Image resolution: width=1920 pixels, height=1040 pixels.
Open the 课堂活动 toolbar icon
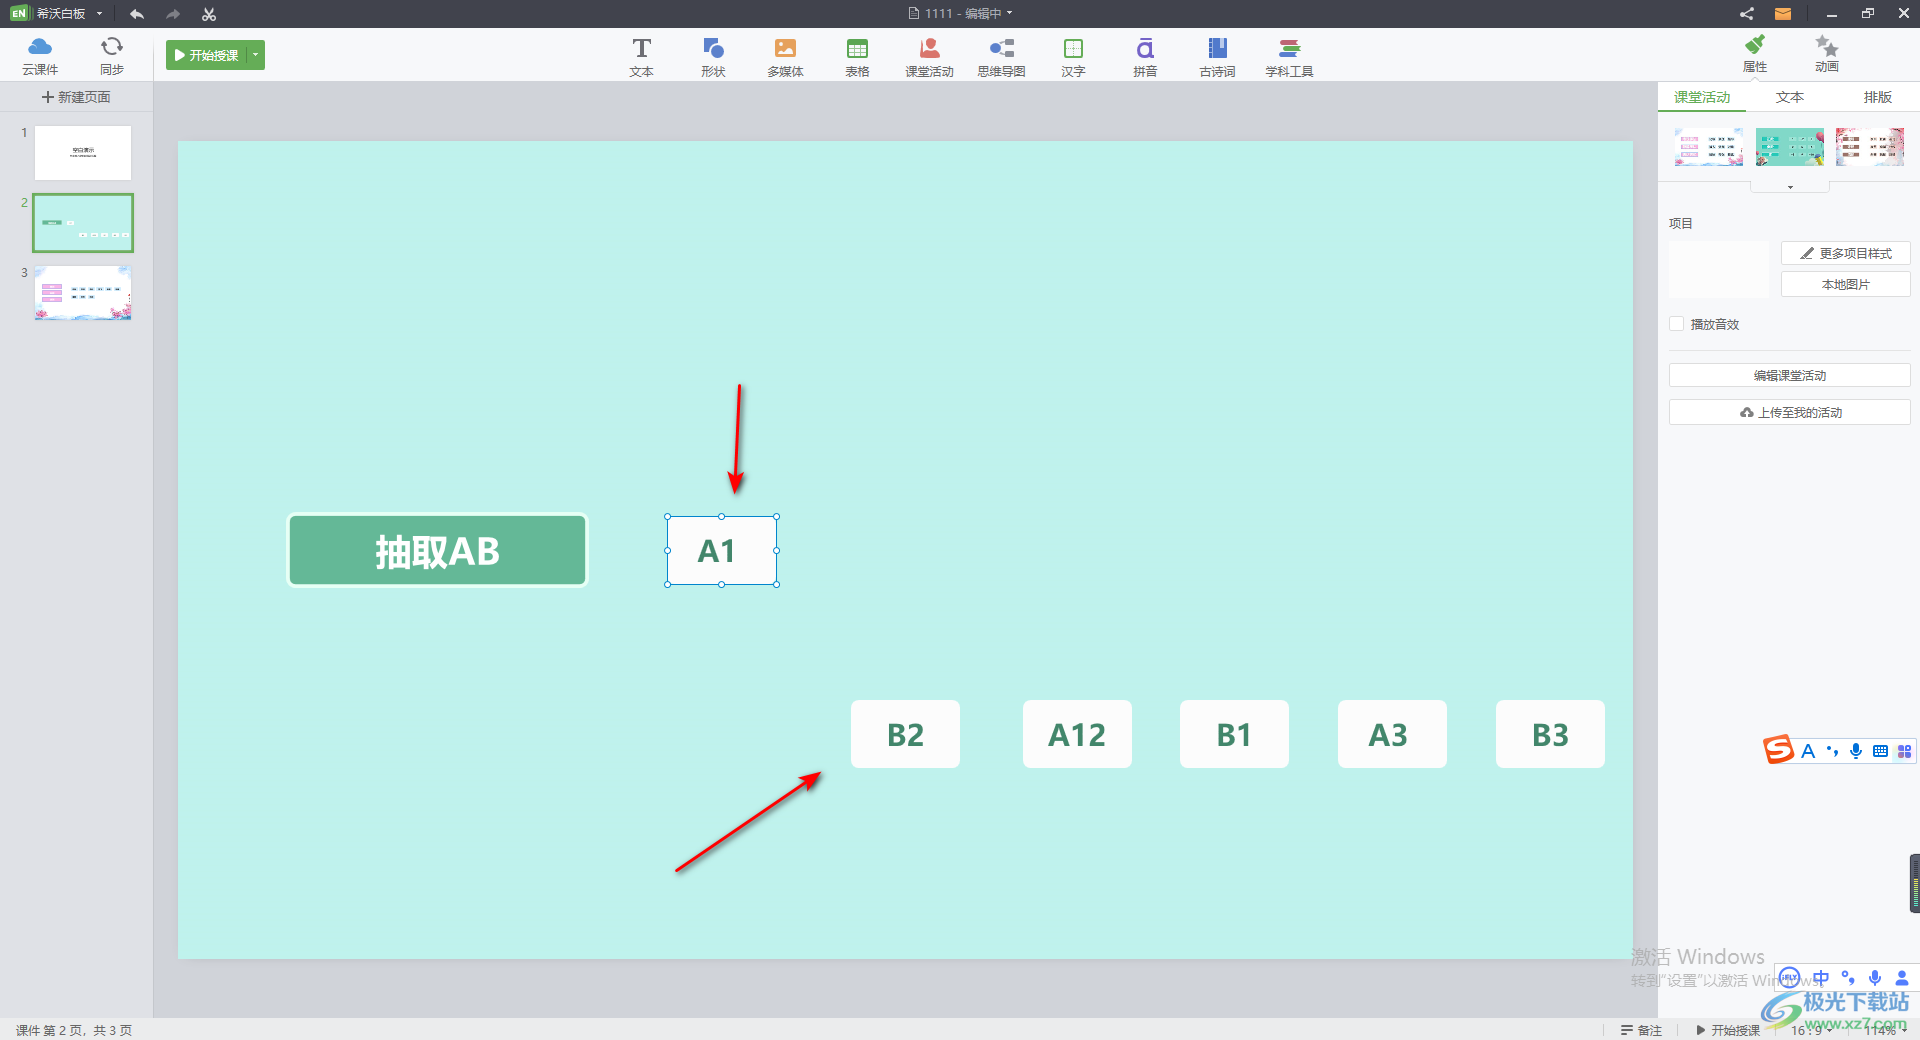[x=929, y=57]
